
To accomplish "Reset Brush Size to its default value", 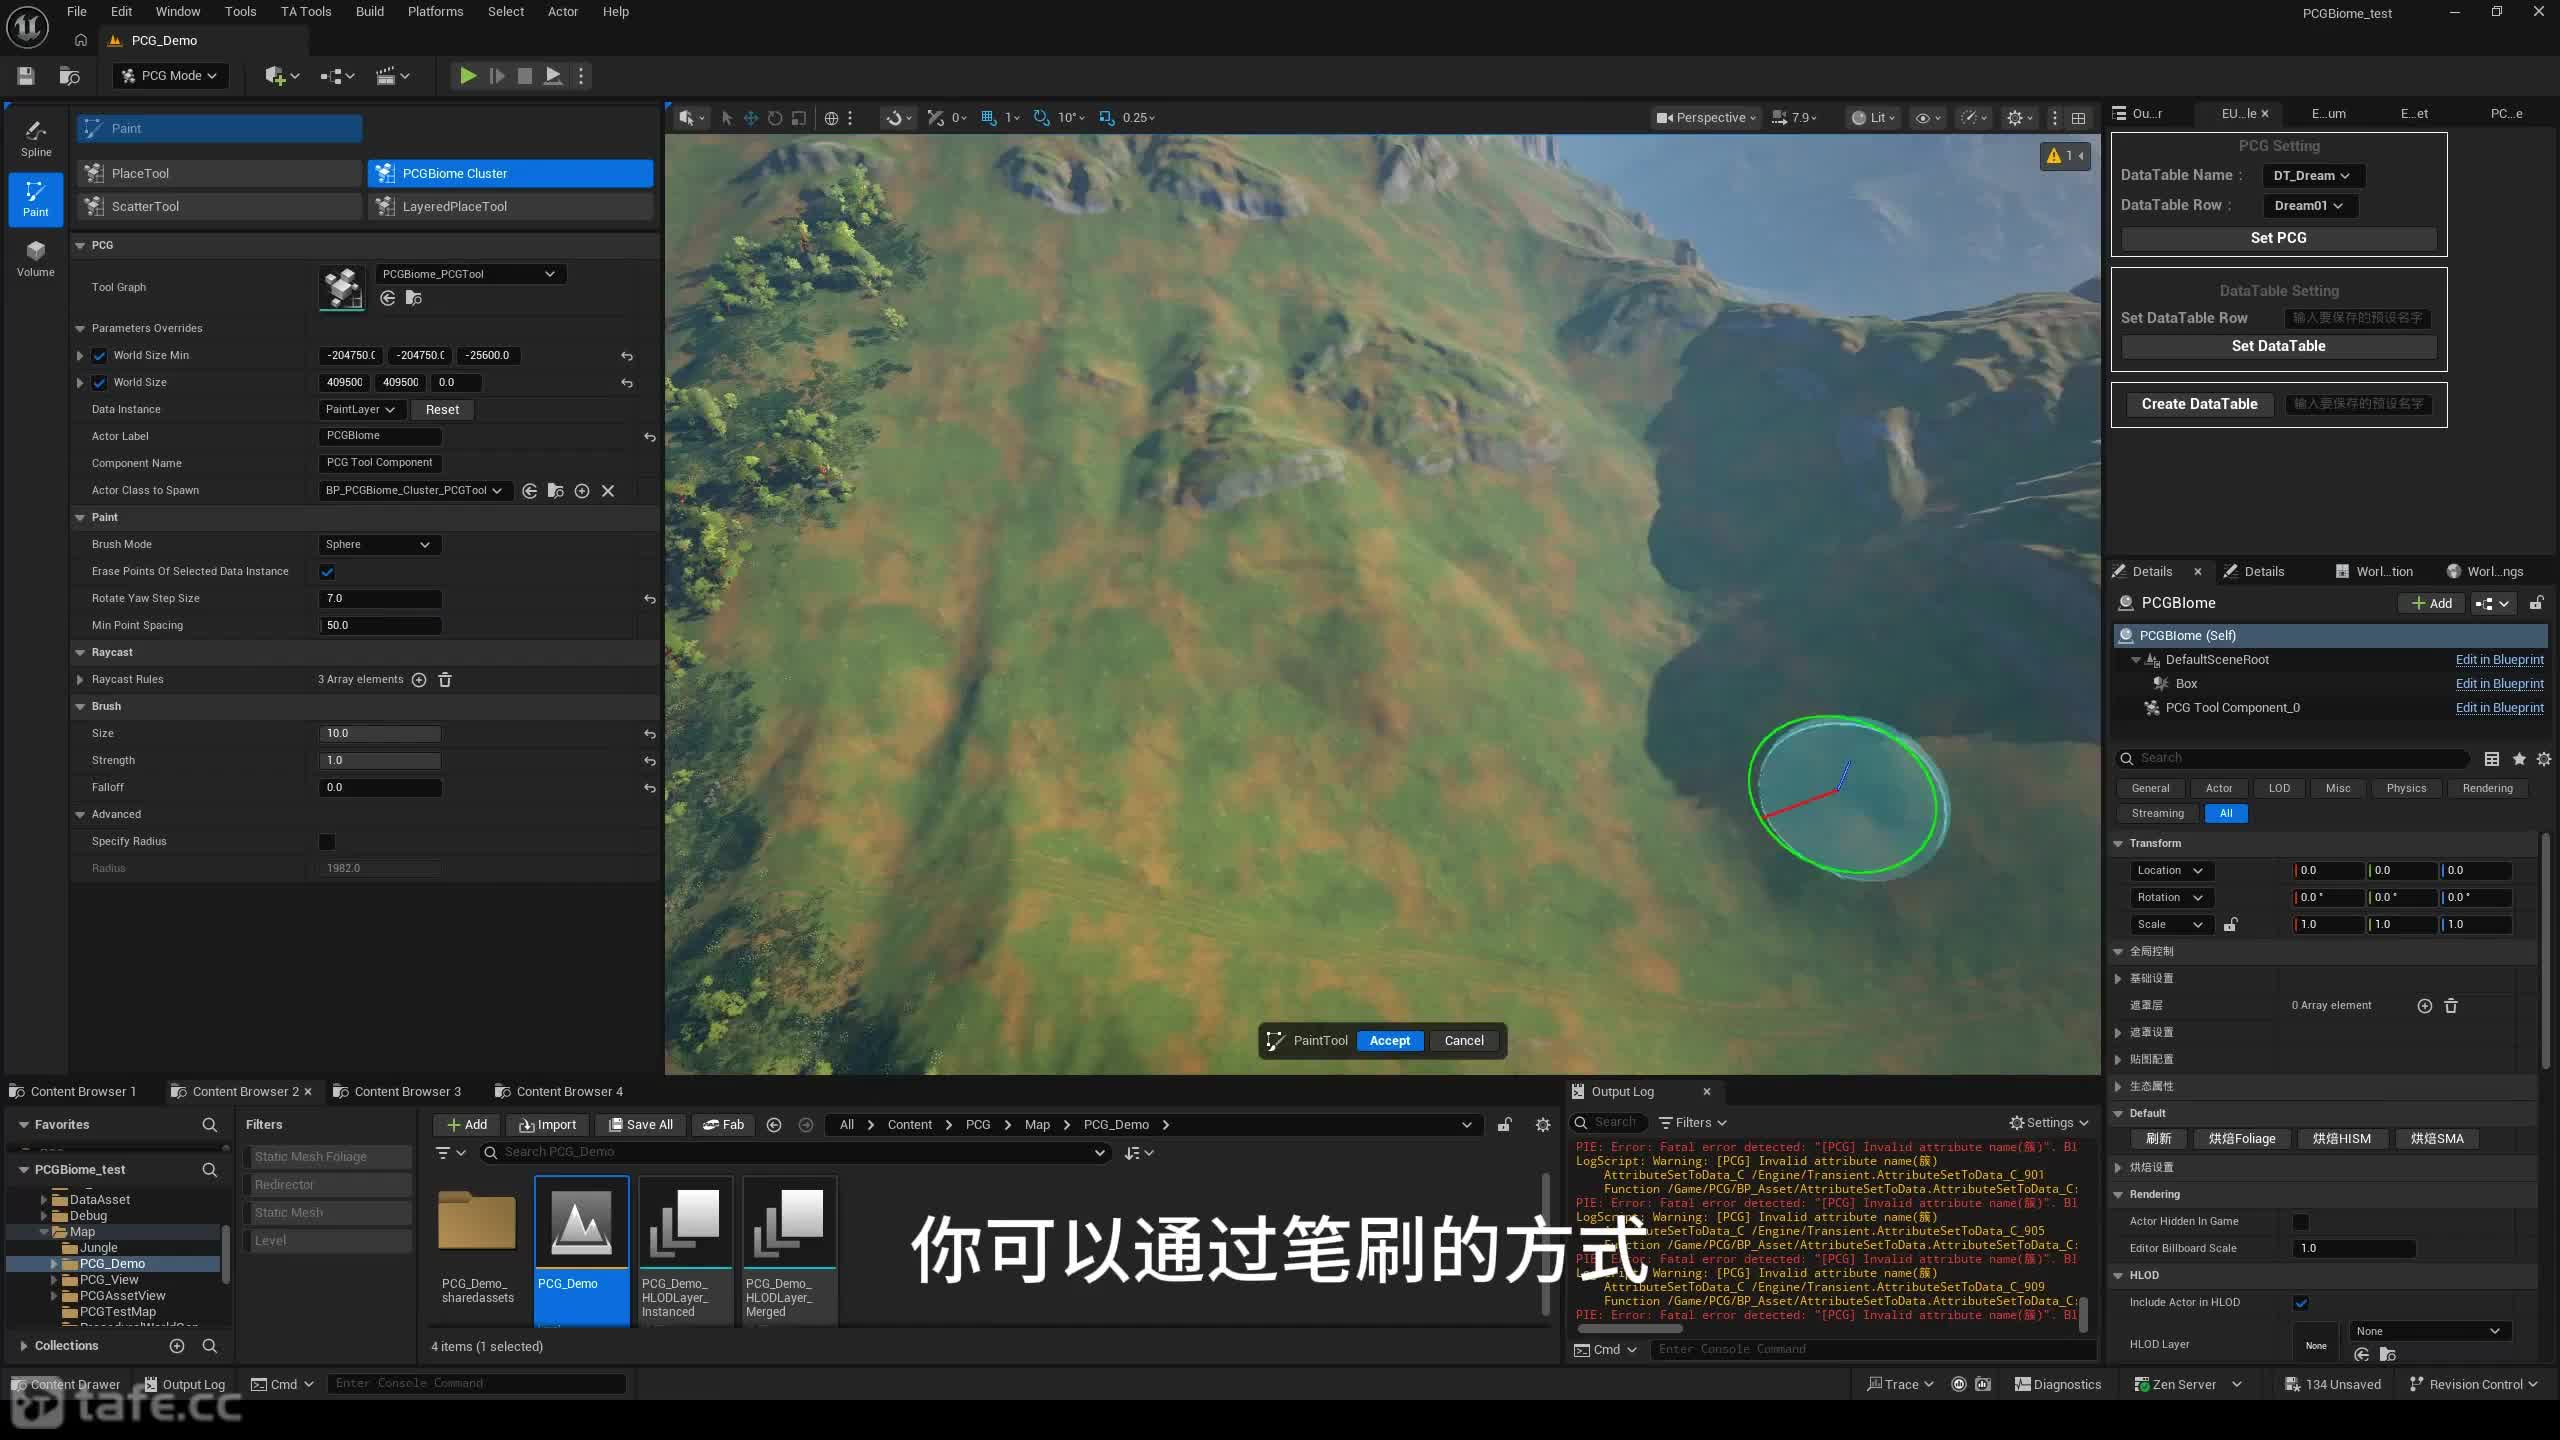I will pos(650,734).
